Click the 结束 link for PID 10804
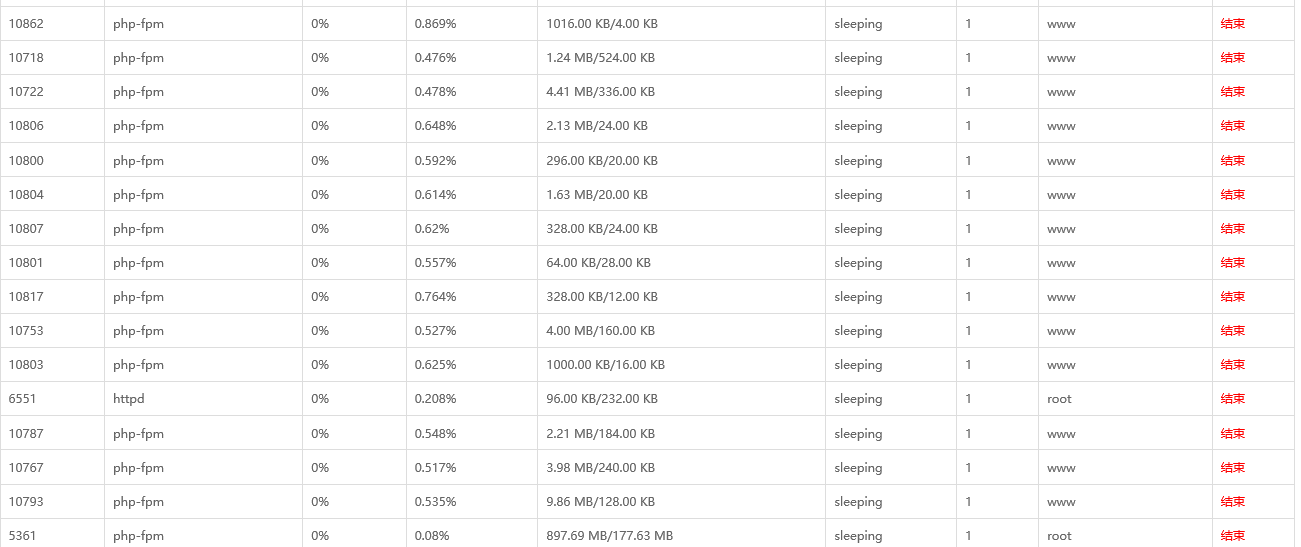1301x547 pixels. 1232,195
